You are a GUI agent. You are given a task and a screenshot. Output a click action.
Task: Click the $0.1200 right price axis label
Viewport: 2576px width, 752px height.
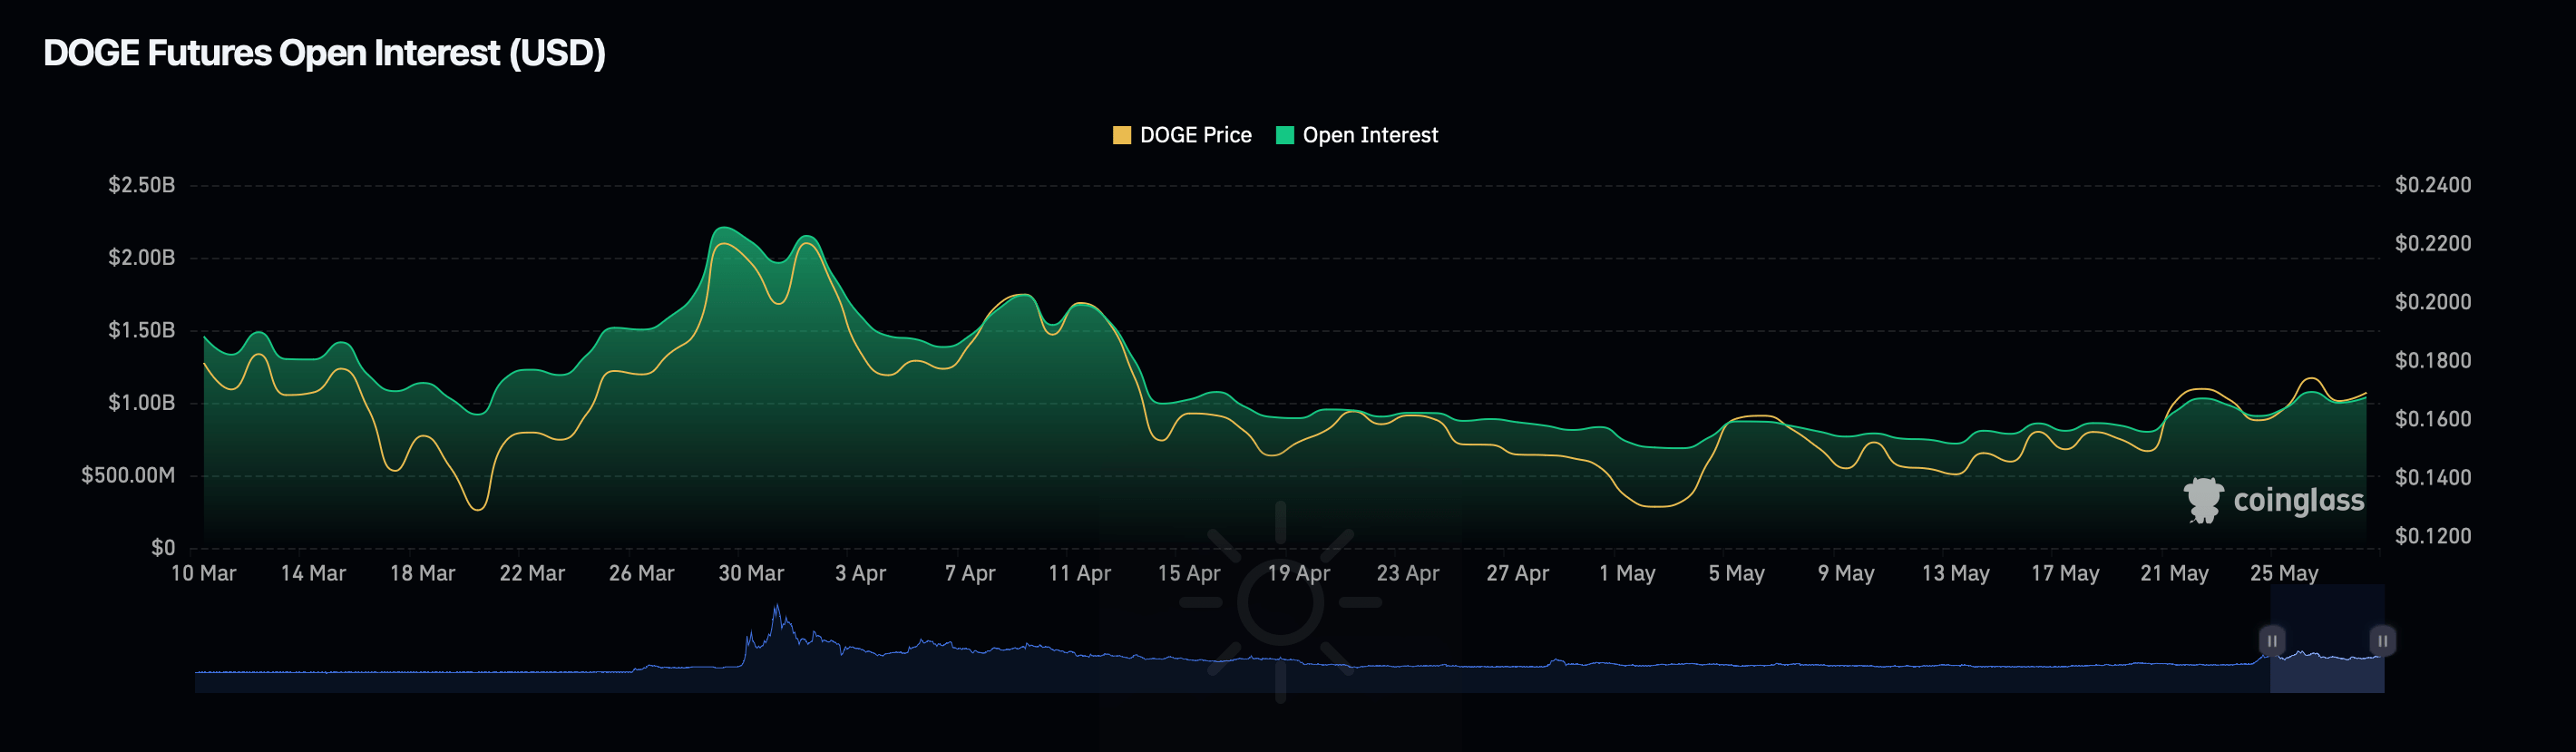tap(2432, 536)
